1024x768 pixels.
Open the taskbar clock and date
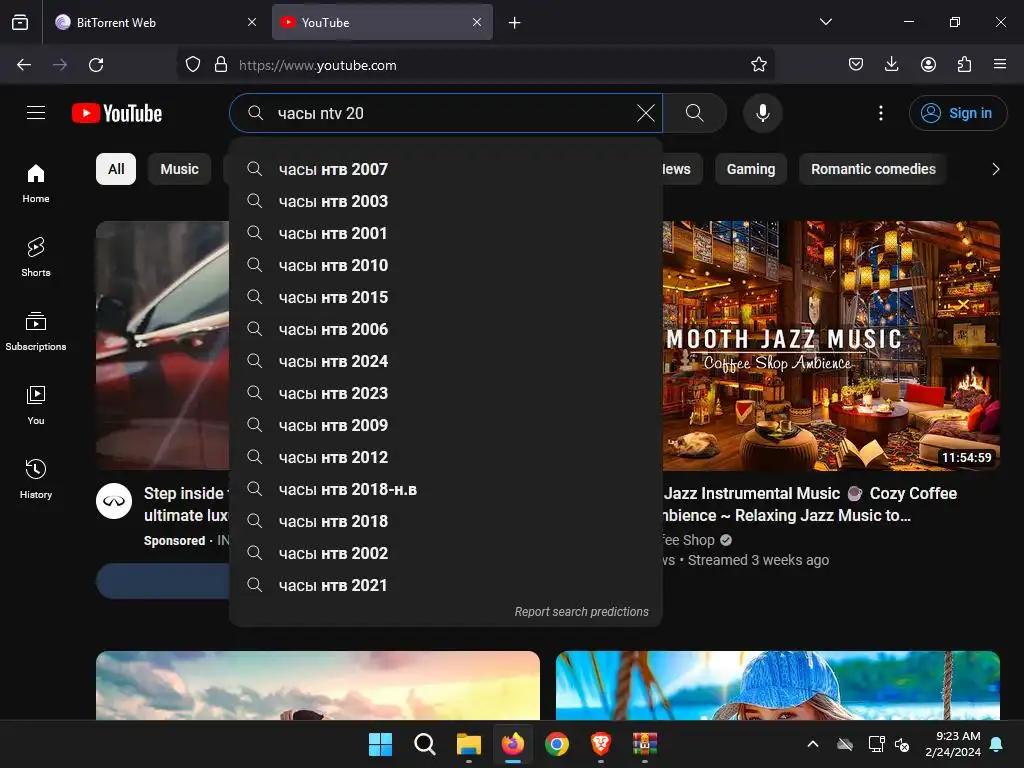click(953, 744)
